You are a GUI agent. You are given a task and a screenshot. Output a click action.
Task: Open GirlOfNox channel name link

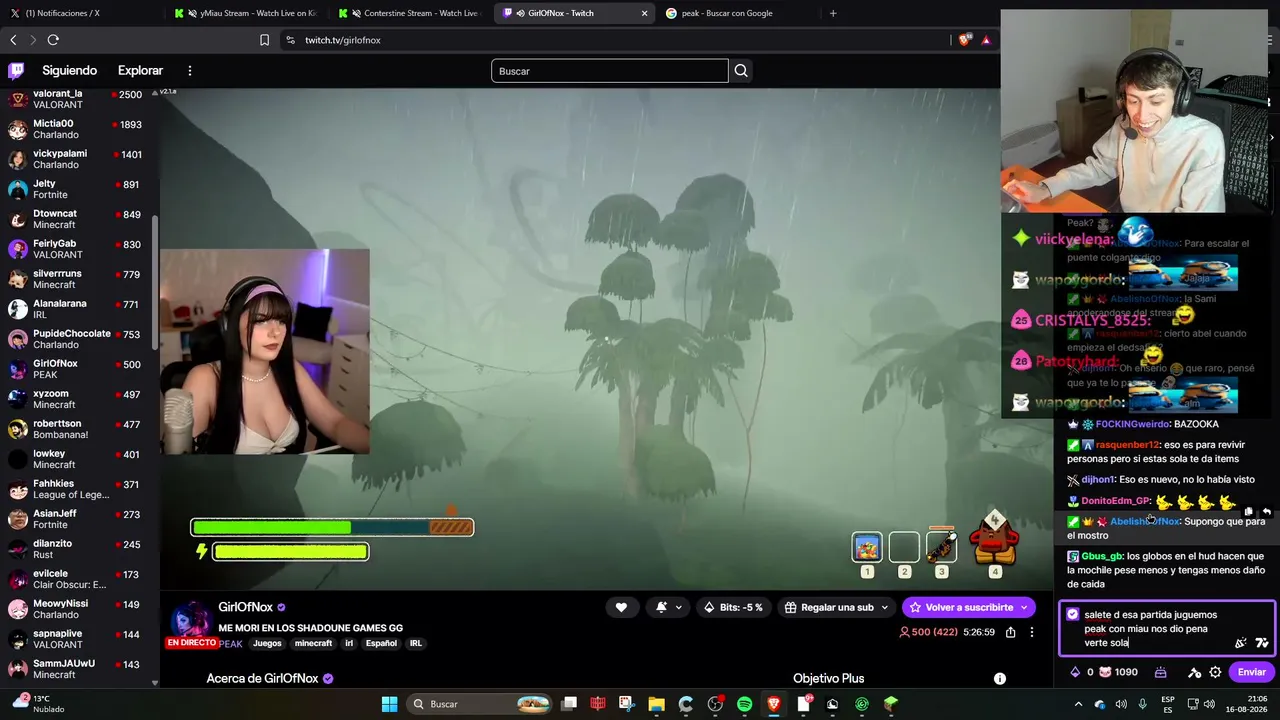pos(245,607)
